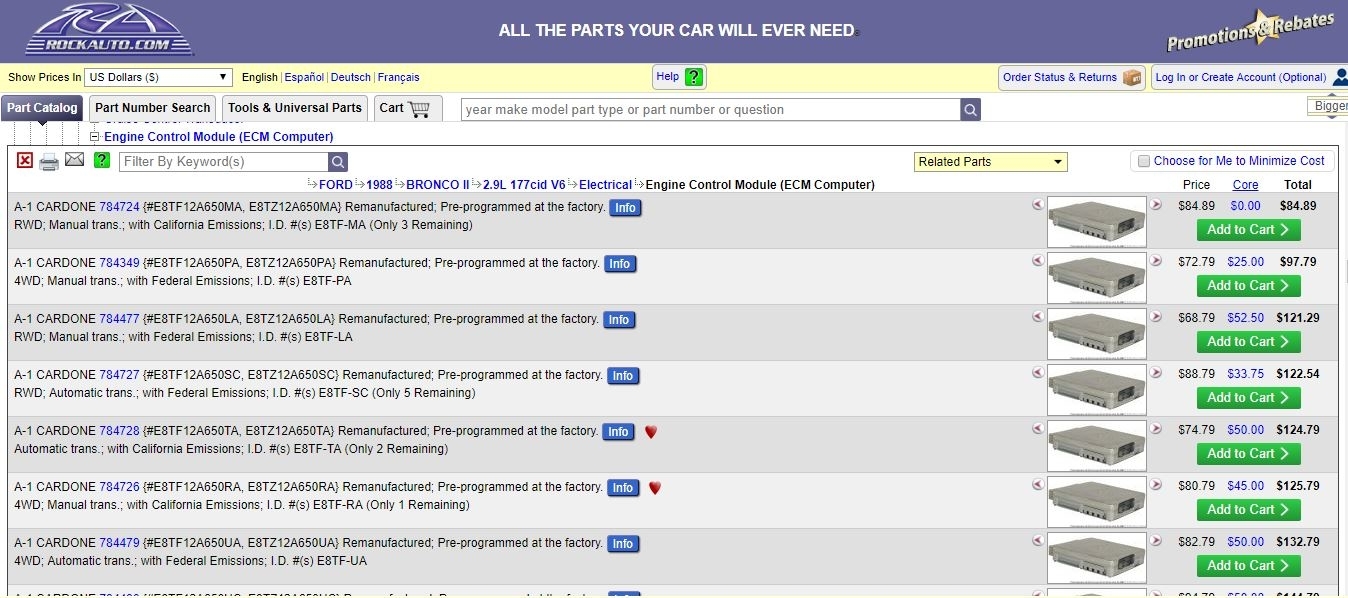Click the BRONCO II breadcrumb link
Image resolution: width=1348 pixels, height=598 pixels.
(438, 185)
